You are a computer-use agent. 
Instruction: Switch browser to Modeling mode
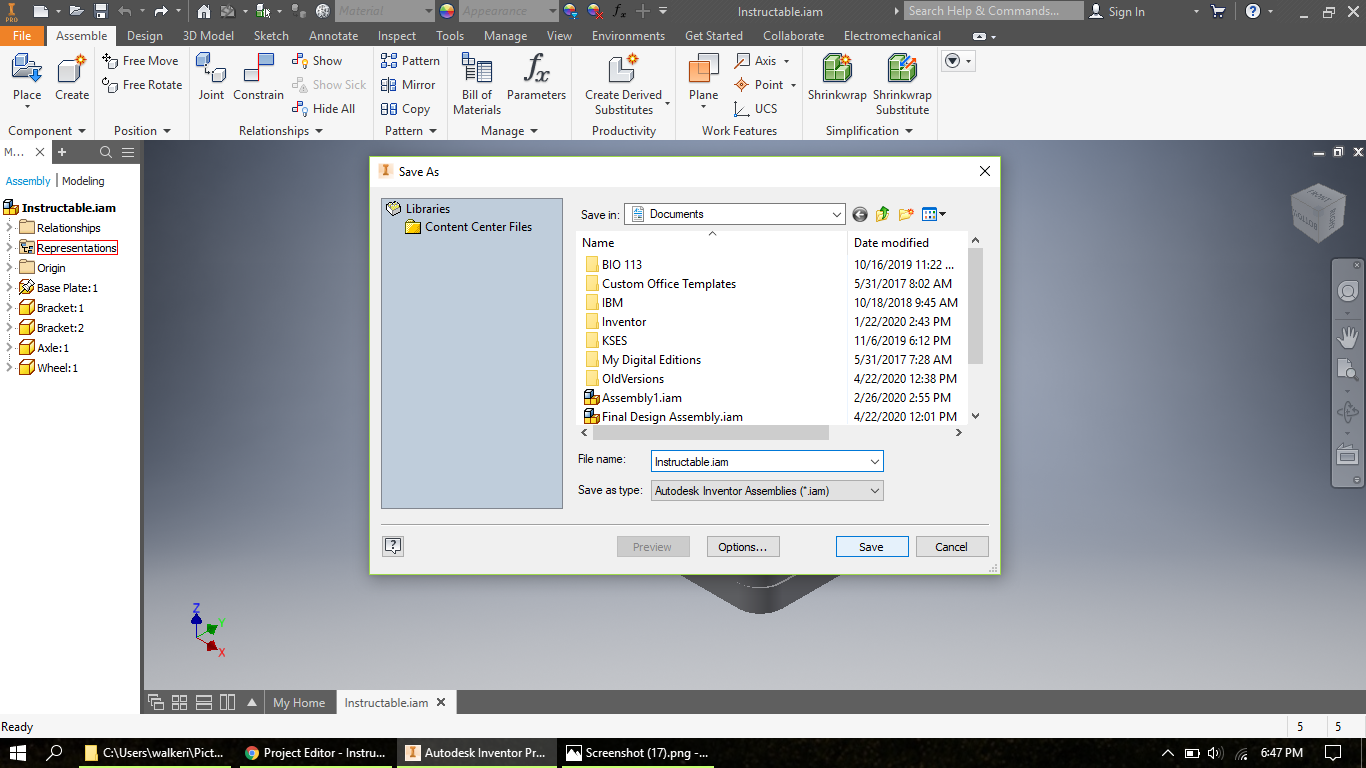84,181
